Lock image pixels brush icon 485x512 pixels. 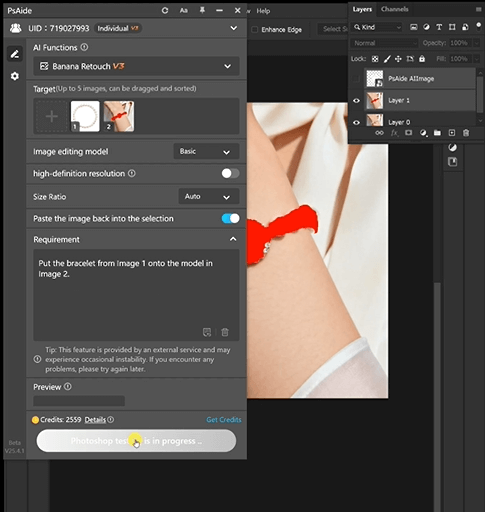[x=387, y=59]
